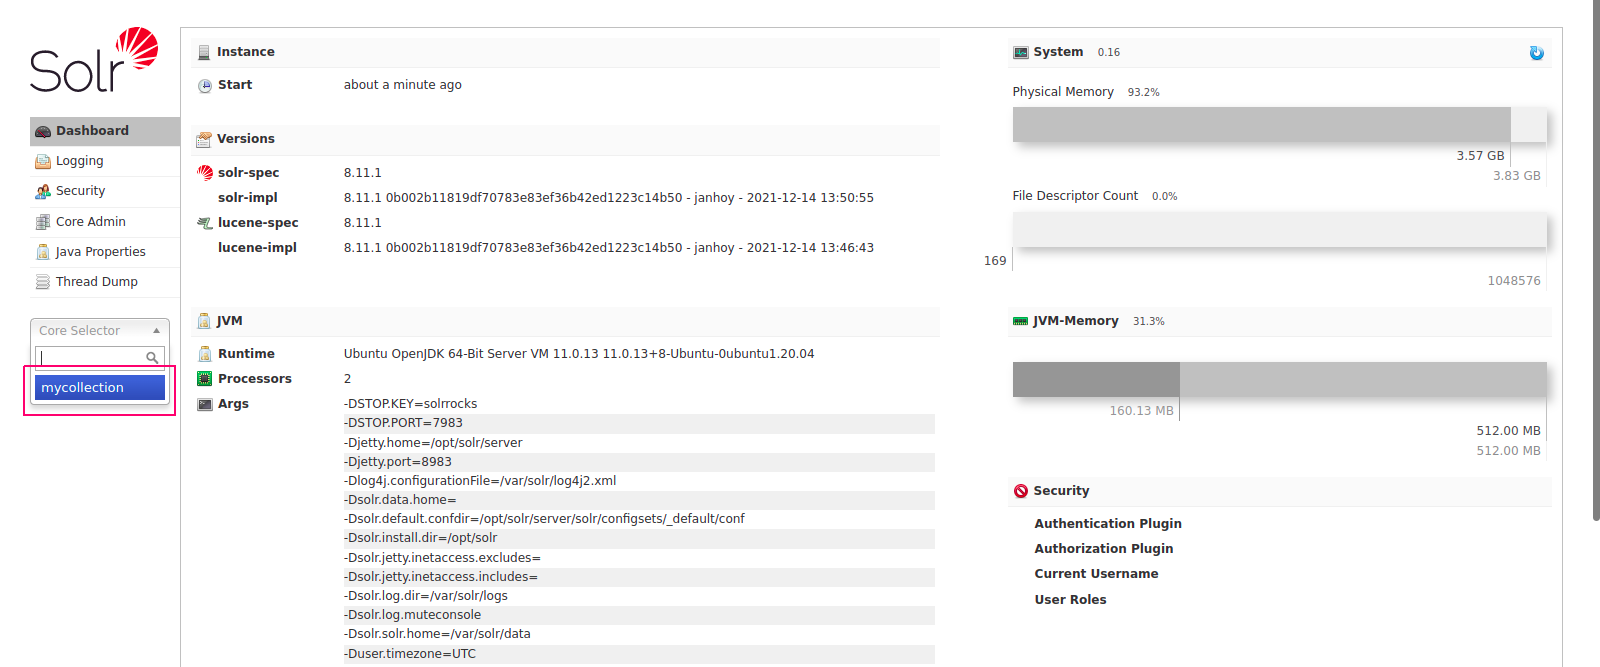Focus the core search input field
This screenshot has height=667, width=1600.
(100, 357)
